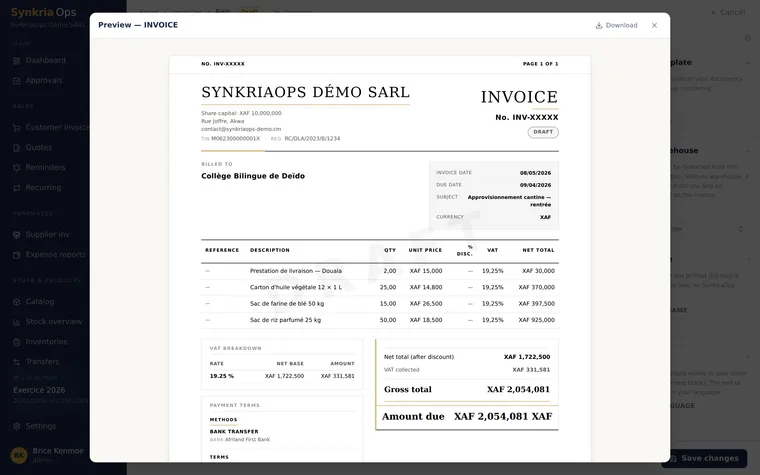Image resolution: width=760 pixels, height=475 pixels.
Task: Click the Gross total XAF 2,054,081 value
Action: [x=518, y=389]
